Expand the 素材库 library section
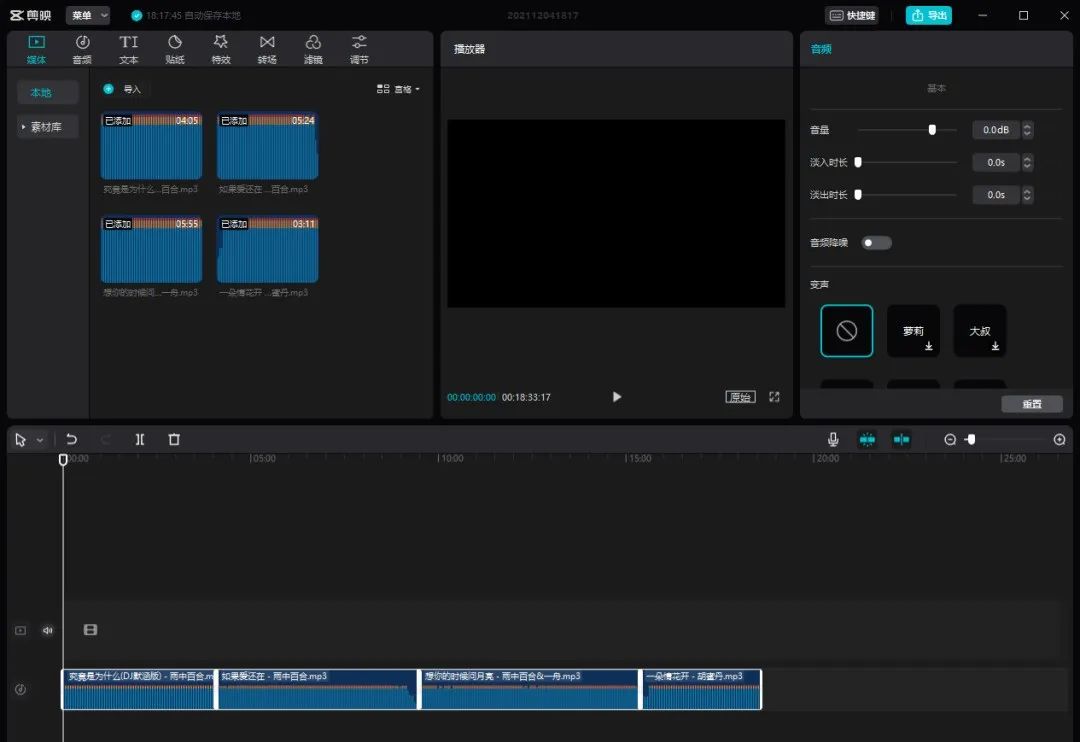Screen dimensions: 1080x742 click(47, 127)
